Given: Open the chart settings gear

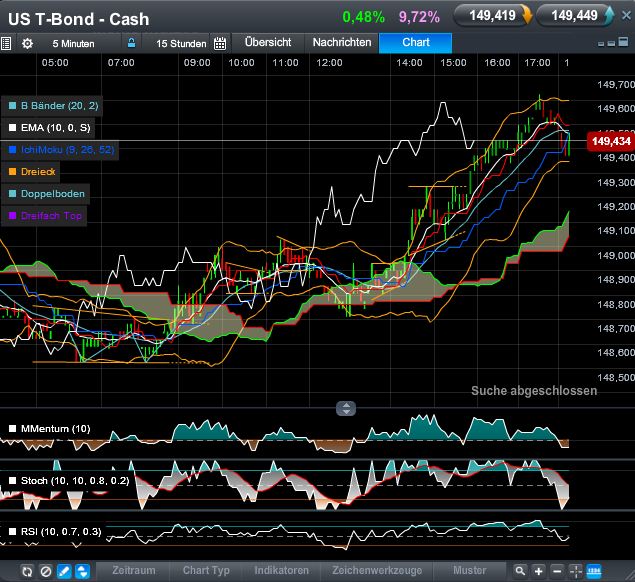Looking at the screenshot, I should pos(27,43).
